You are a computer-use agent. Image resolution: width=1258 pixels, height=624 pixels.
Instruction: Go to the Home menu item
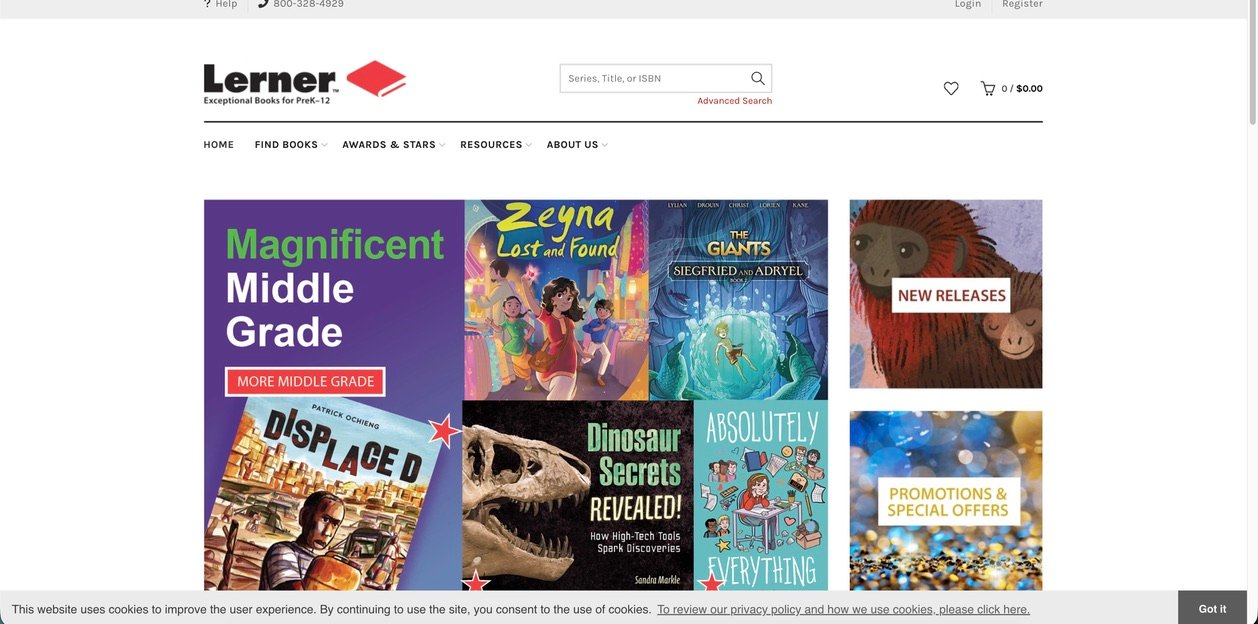(219, 145)
